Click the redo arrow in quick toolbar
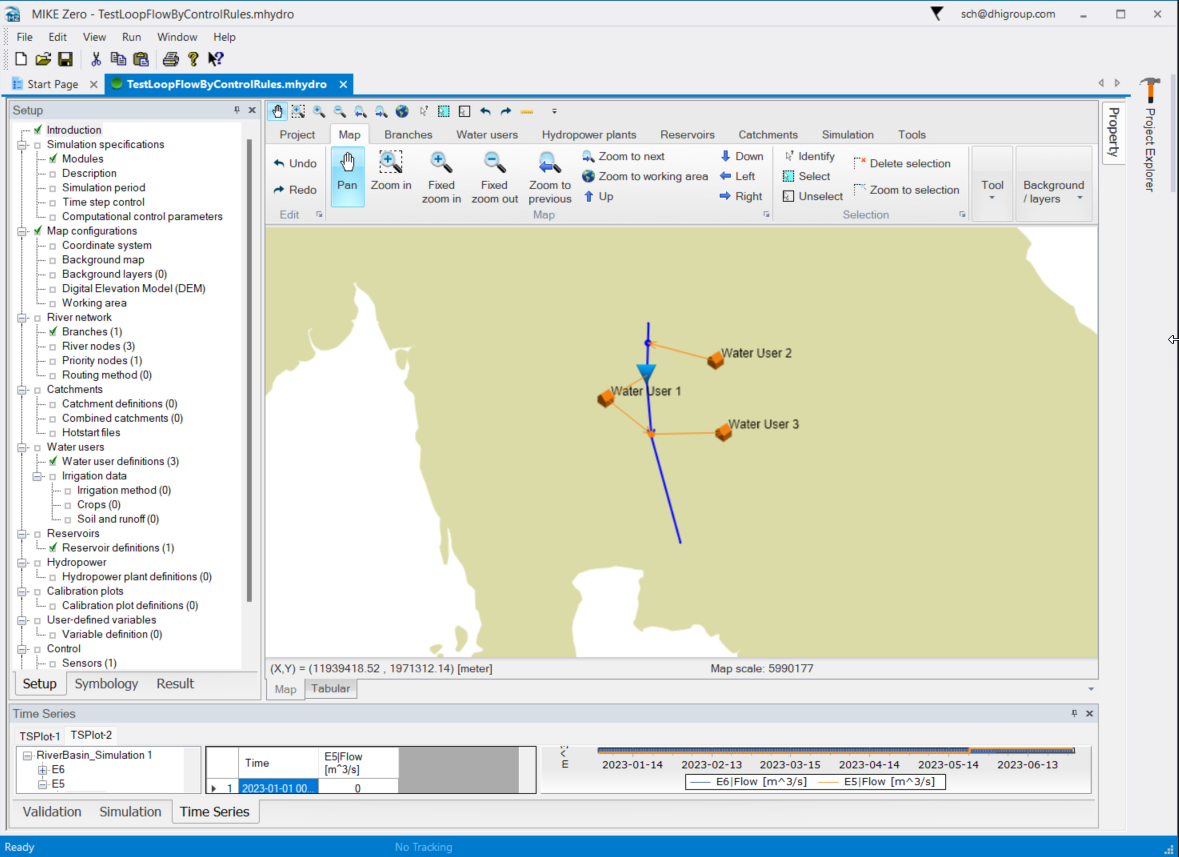Screen dimensions: 1179x857 506,111
